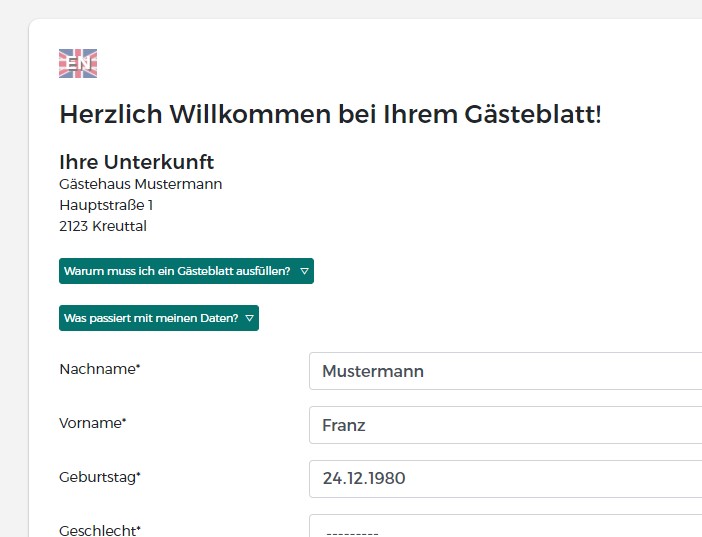Expand 'Was passiert mit meinen Daten?' section

[x=159, y=318]
